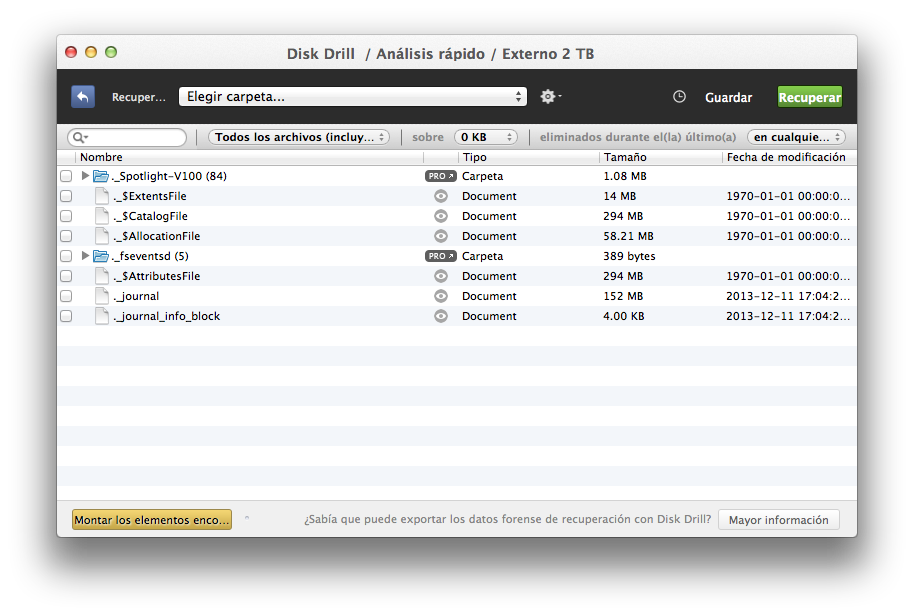Expand the ._fseventsd folder triangle

pos(85,255)
